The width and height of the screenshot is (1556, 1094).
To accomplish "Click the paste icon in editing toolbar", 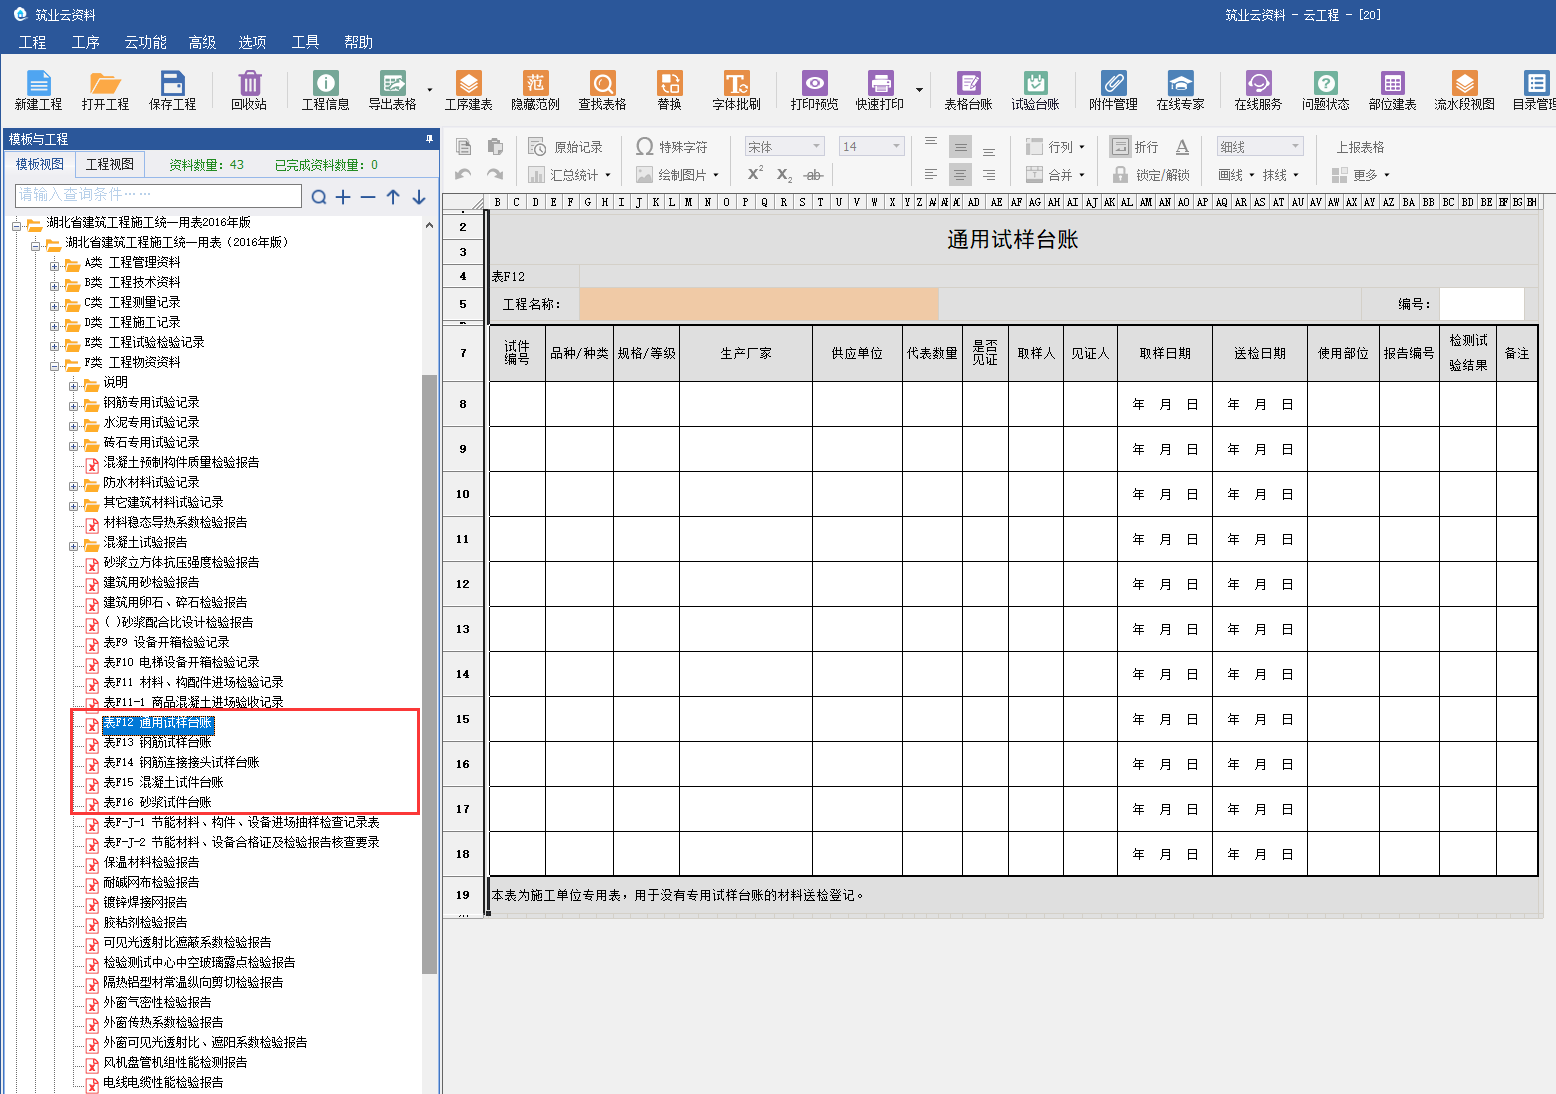I will coord(495,147).
